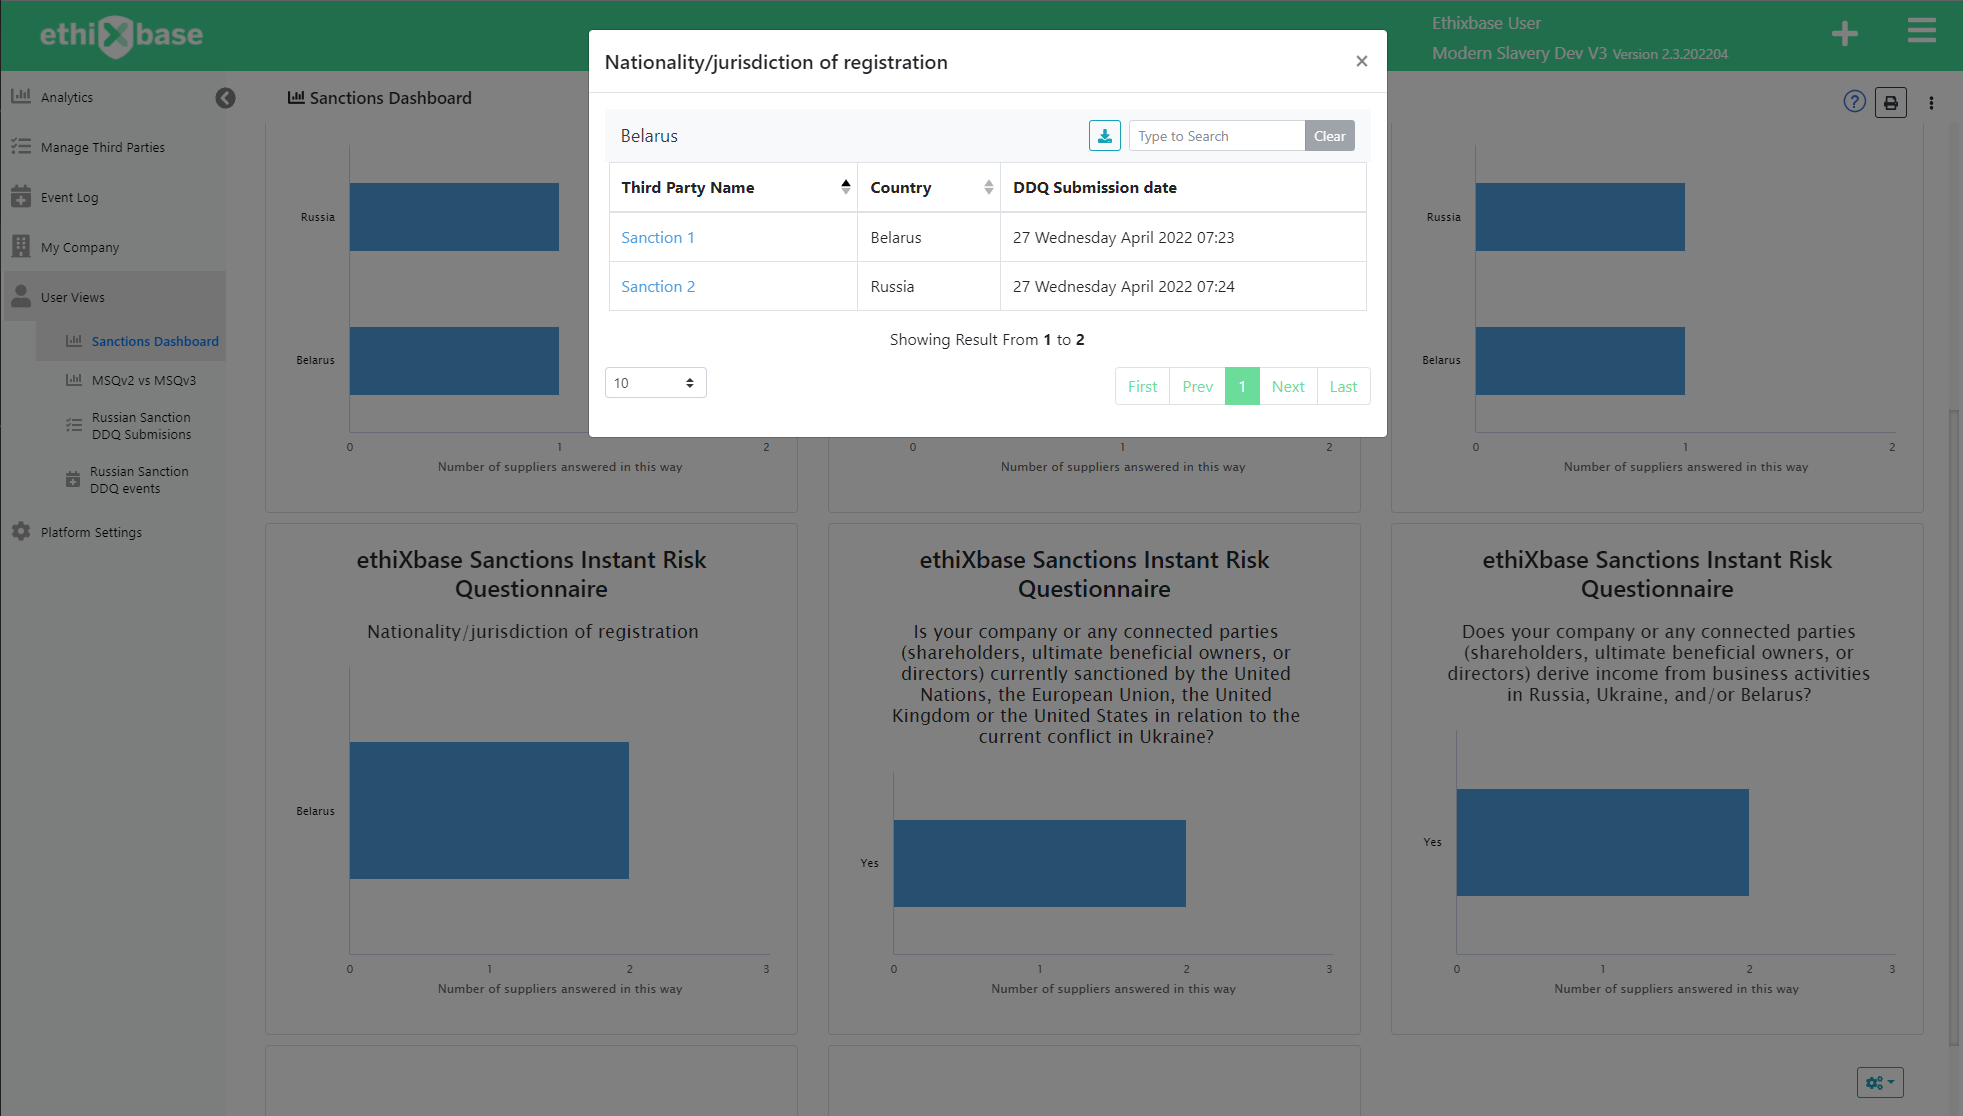Image resolution: width=1963 pixels, height=1116 pixels.
Task: Open My Company in the sidebar
Action: click(80, 247)
